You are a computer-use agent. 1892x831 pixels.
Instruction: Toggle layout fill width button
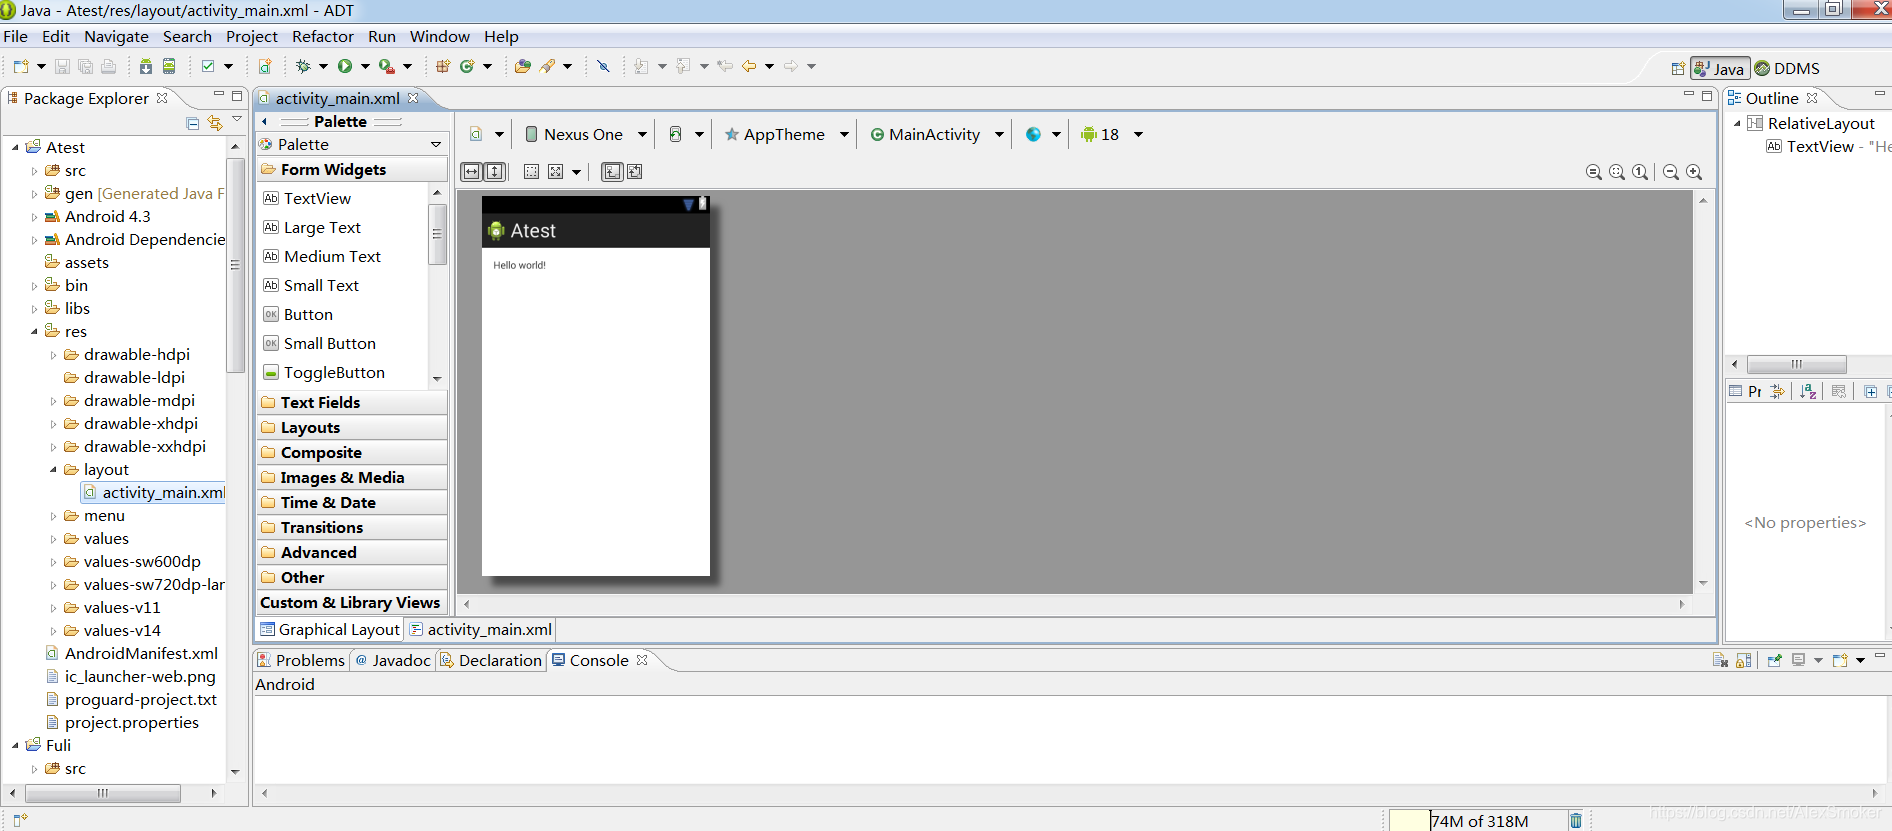(x=471, y=172)
